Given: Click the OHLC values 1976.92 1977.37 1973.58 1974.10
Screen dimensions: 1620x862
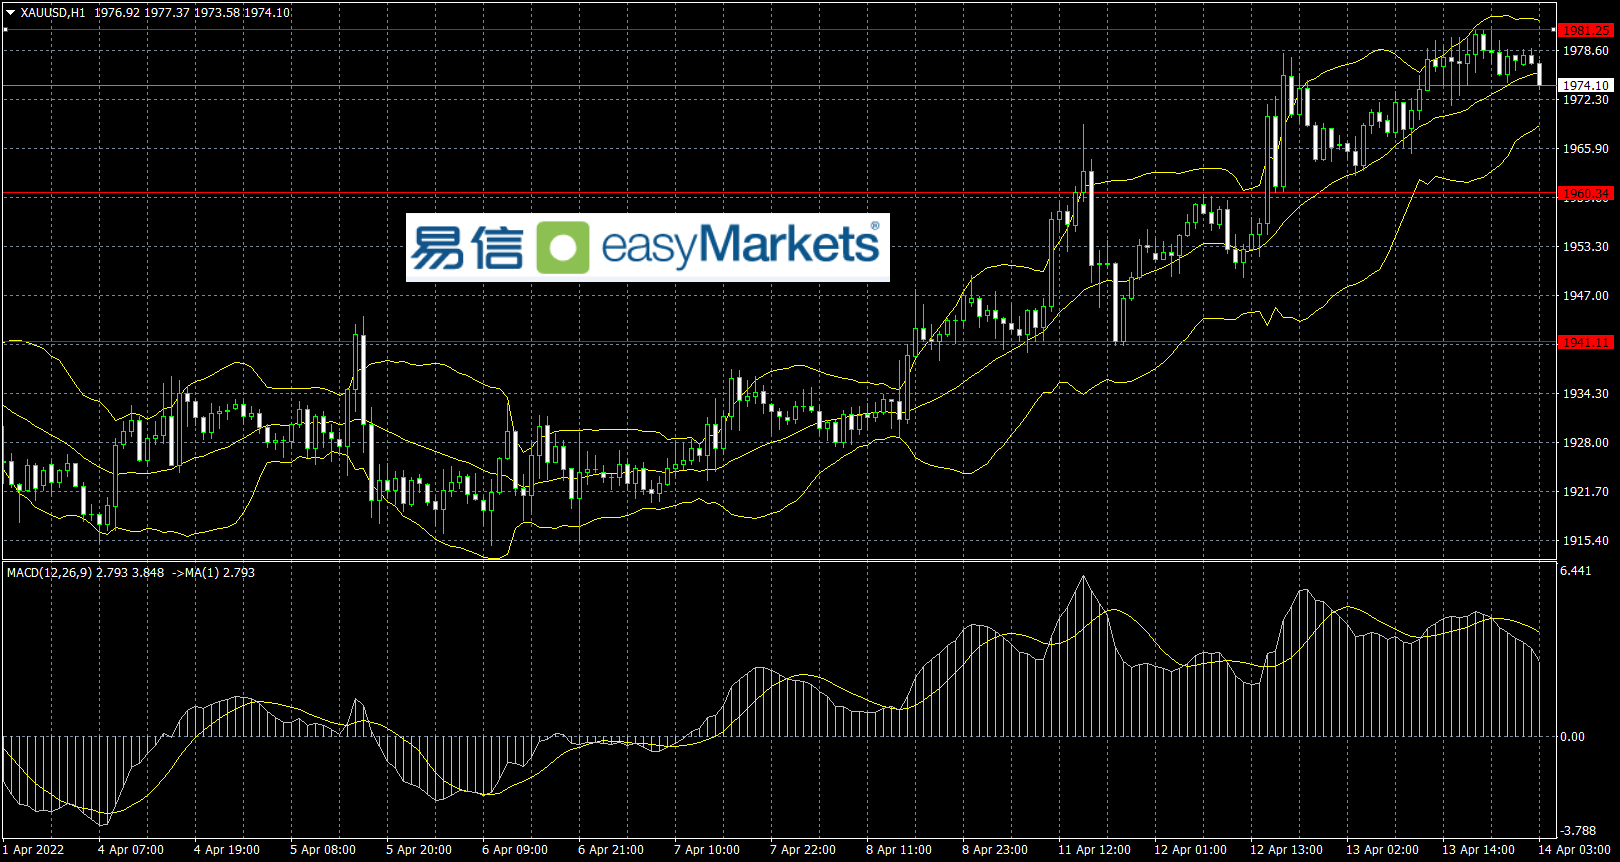Looking at the screenshot, I should (192, 13).
